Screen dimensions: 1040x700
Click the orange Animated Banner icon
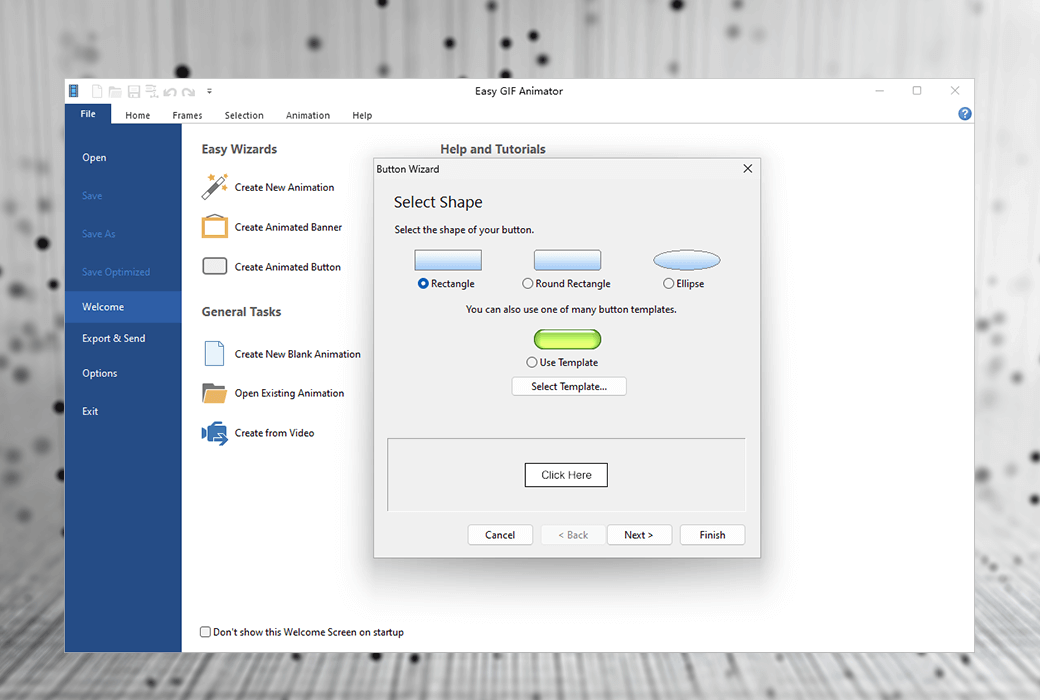pyautogui.click(x=214, y=226)
